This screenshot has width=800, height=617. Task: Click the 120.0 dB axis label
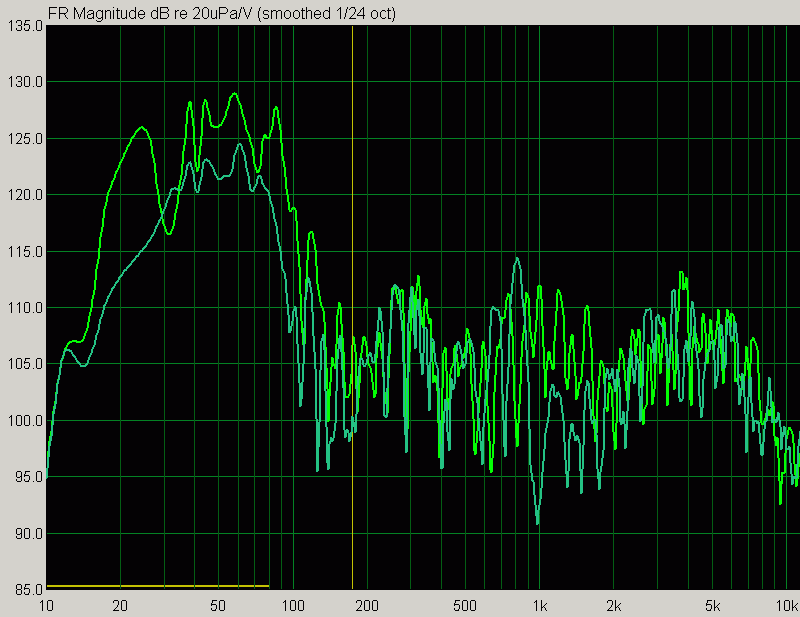pos(24,195)
